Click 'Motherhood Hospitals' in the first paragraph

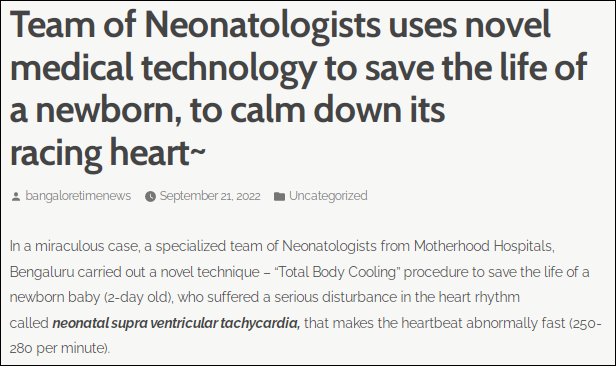pyautogui.click(x=484, y=246)
